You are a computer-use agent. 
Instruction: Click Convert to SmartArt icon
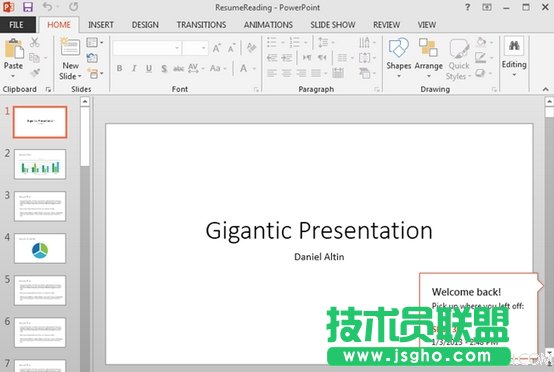(365, 73)
